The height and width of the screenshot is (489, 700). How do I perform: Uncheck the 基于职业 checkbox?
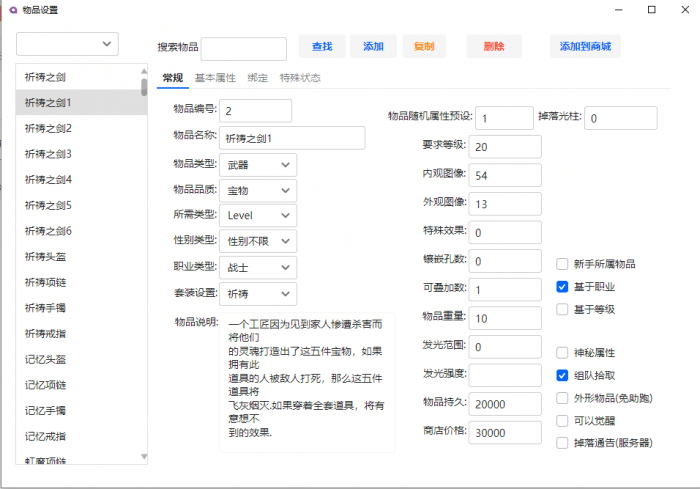[x=563, y=287]
